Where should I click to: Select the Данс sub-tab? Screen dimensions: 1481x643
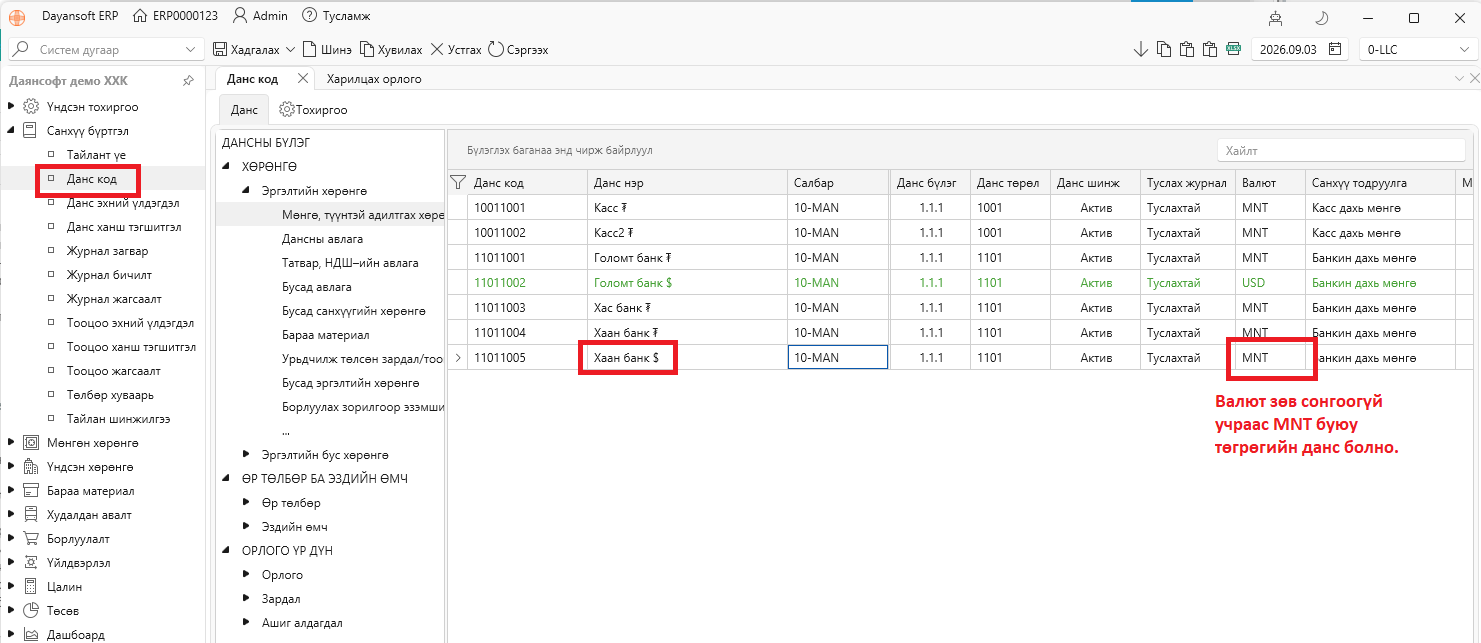coord(243,109)
